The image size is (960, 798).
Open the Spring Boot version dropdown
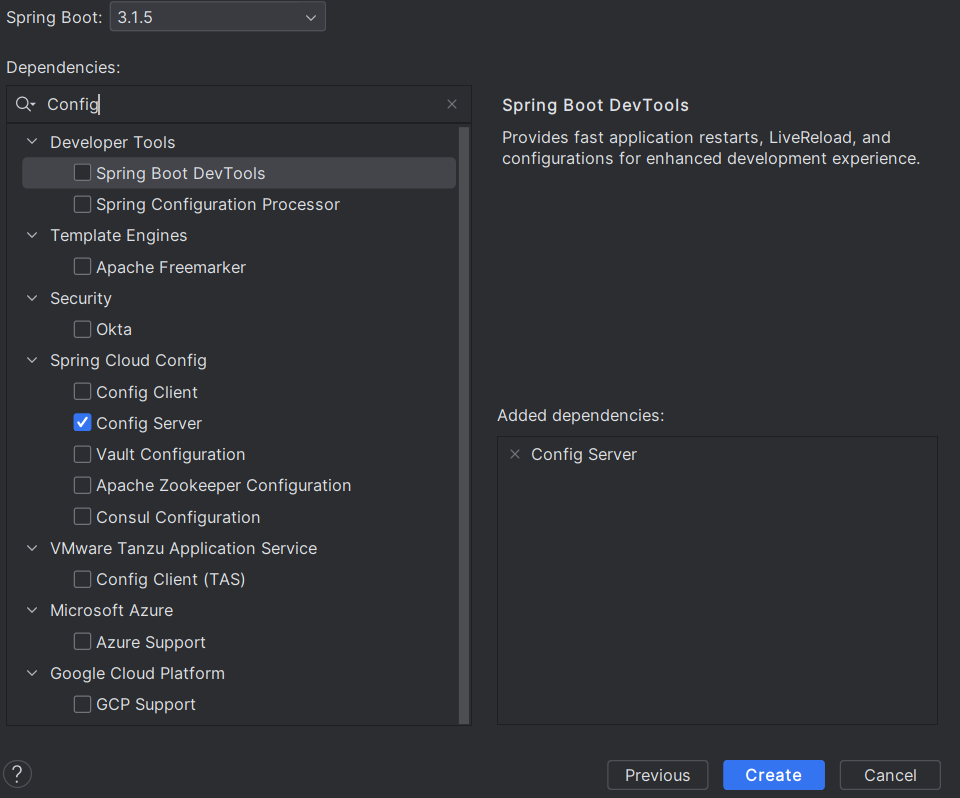coord(217,17)
